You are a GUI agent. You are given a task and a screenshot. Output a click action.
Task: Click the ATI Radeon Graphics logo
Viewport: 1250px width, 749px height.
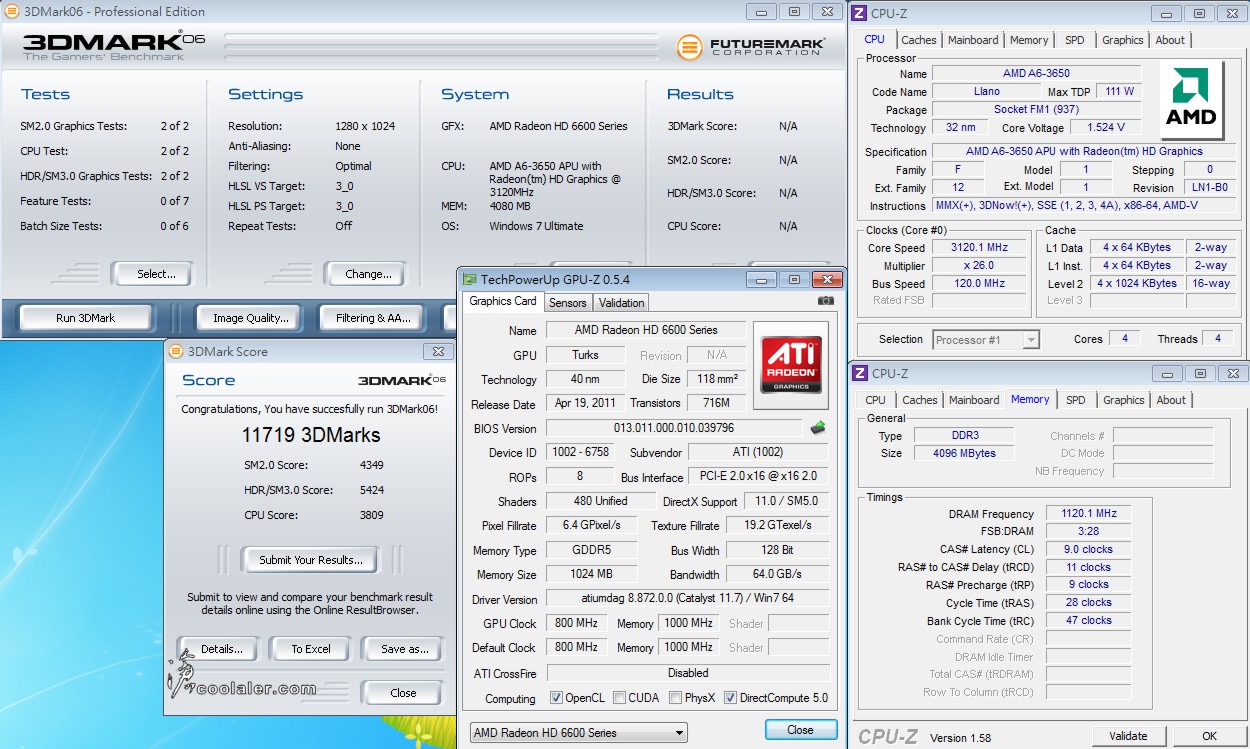point(792,364)
